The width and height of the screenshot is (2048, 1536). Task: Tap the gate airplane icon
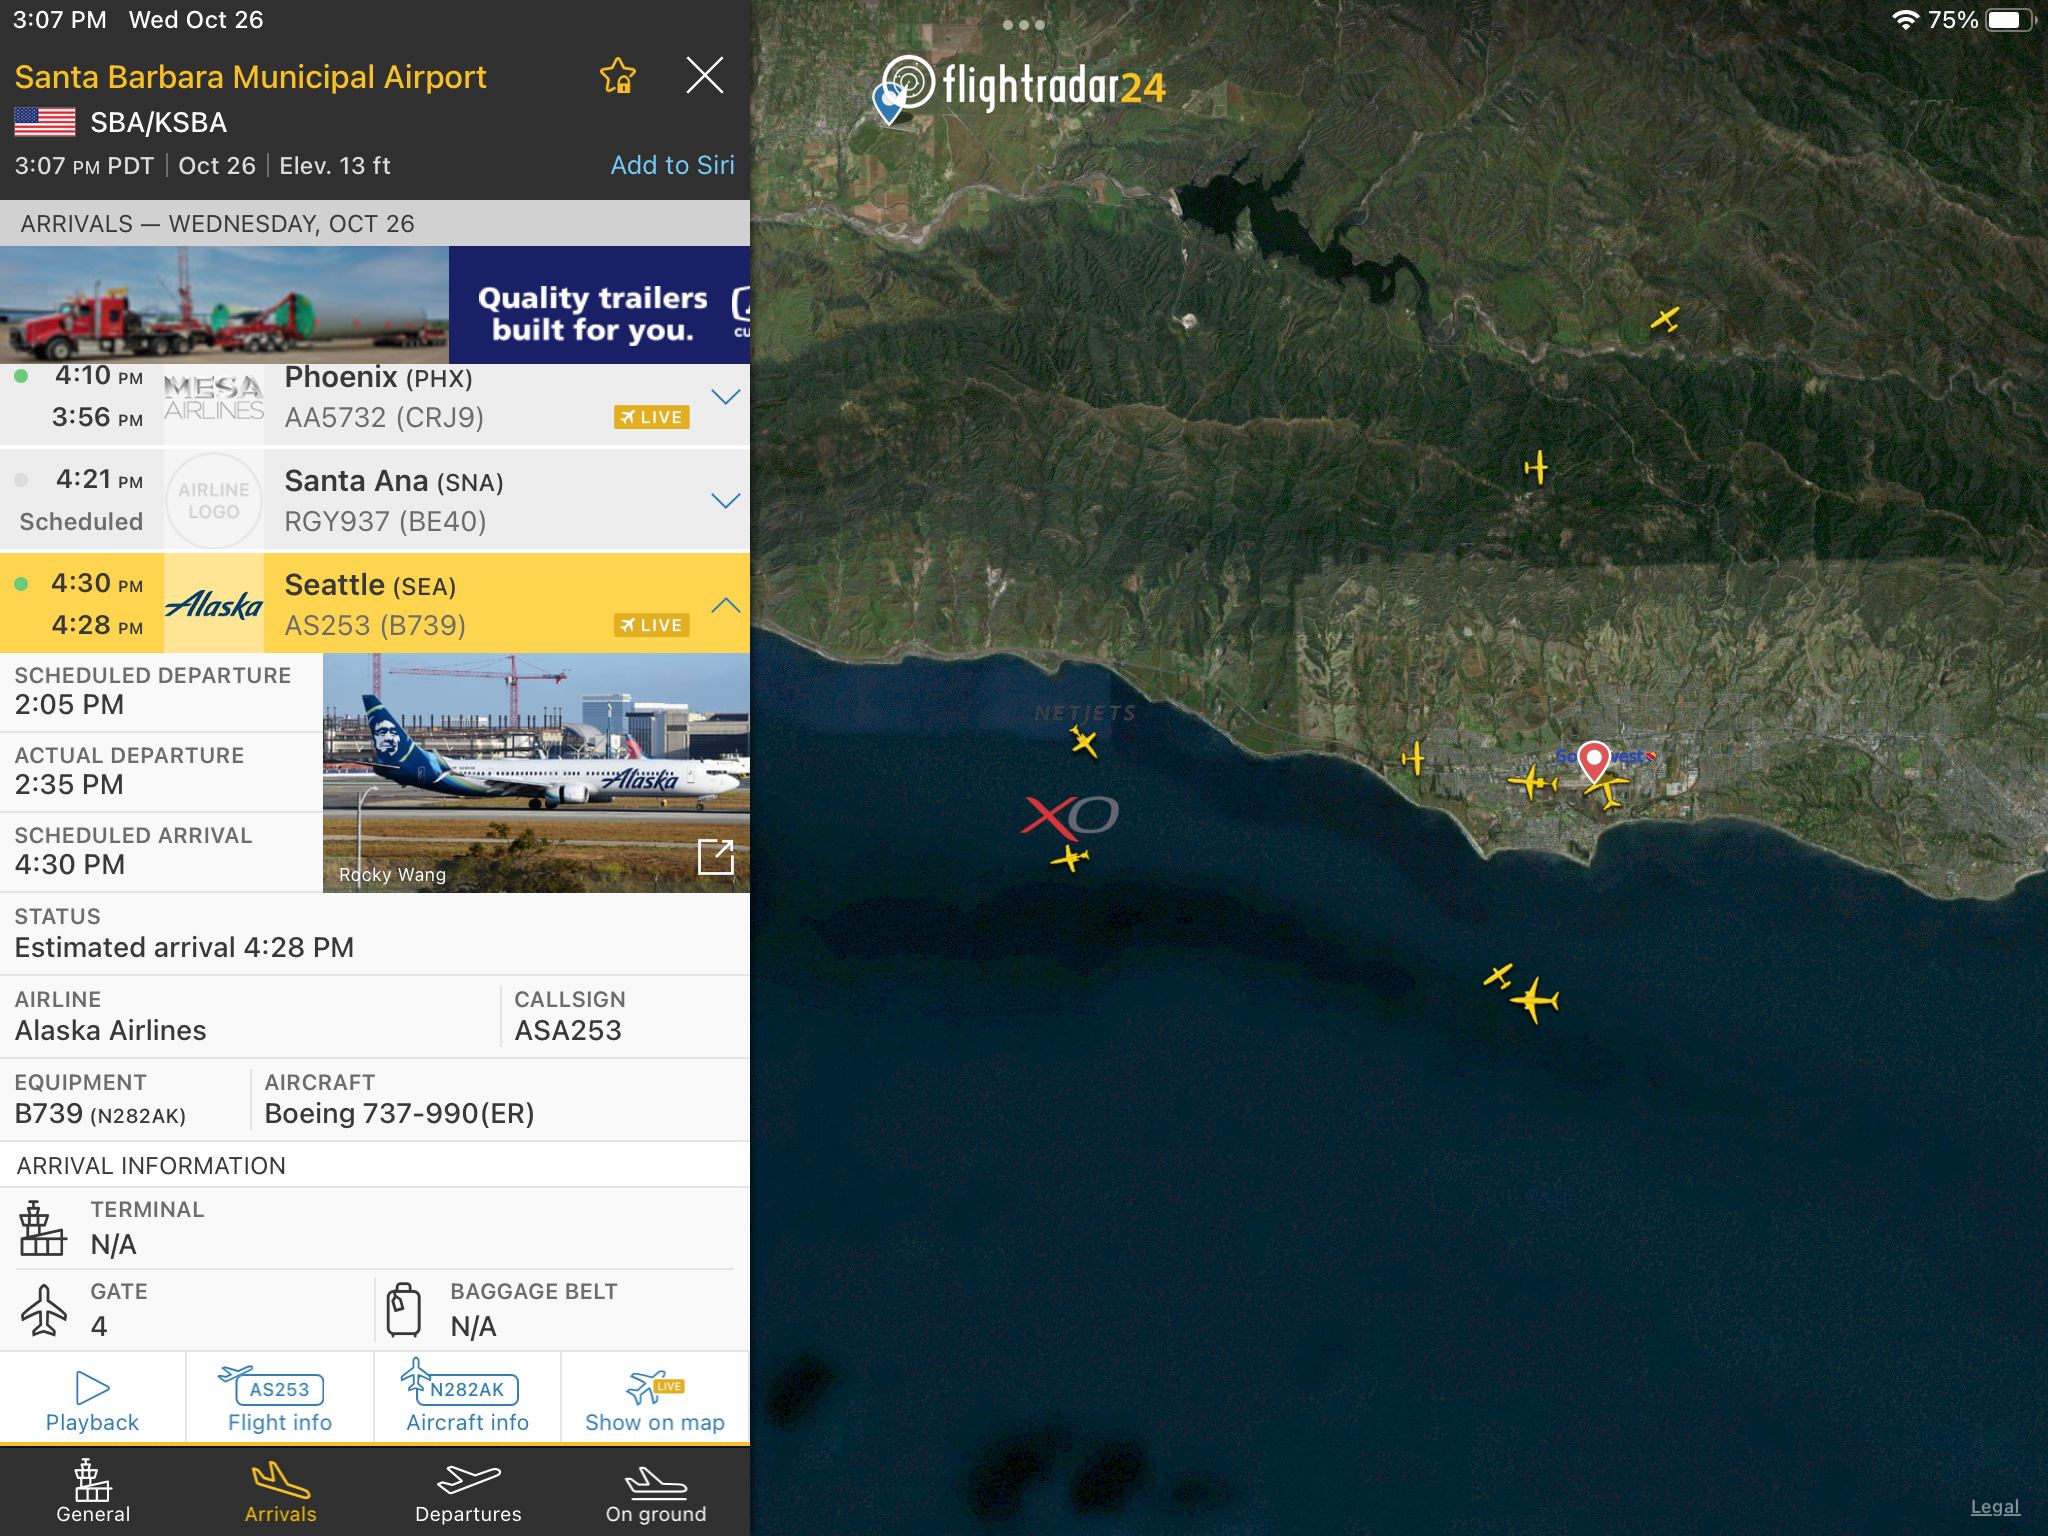point(43,1310)
